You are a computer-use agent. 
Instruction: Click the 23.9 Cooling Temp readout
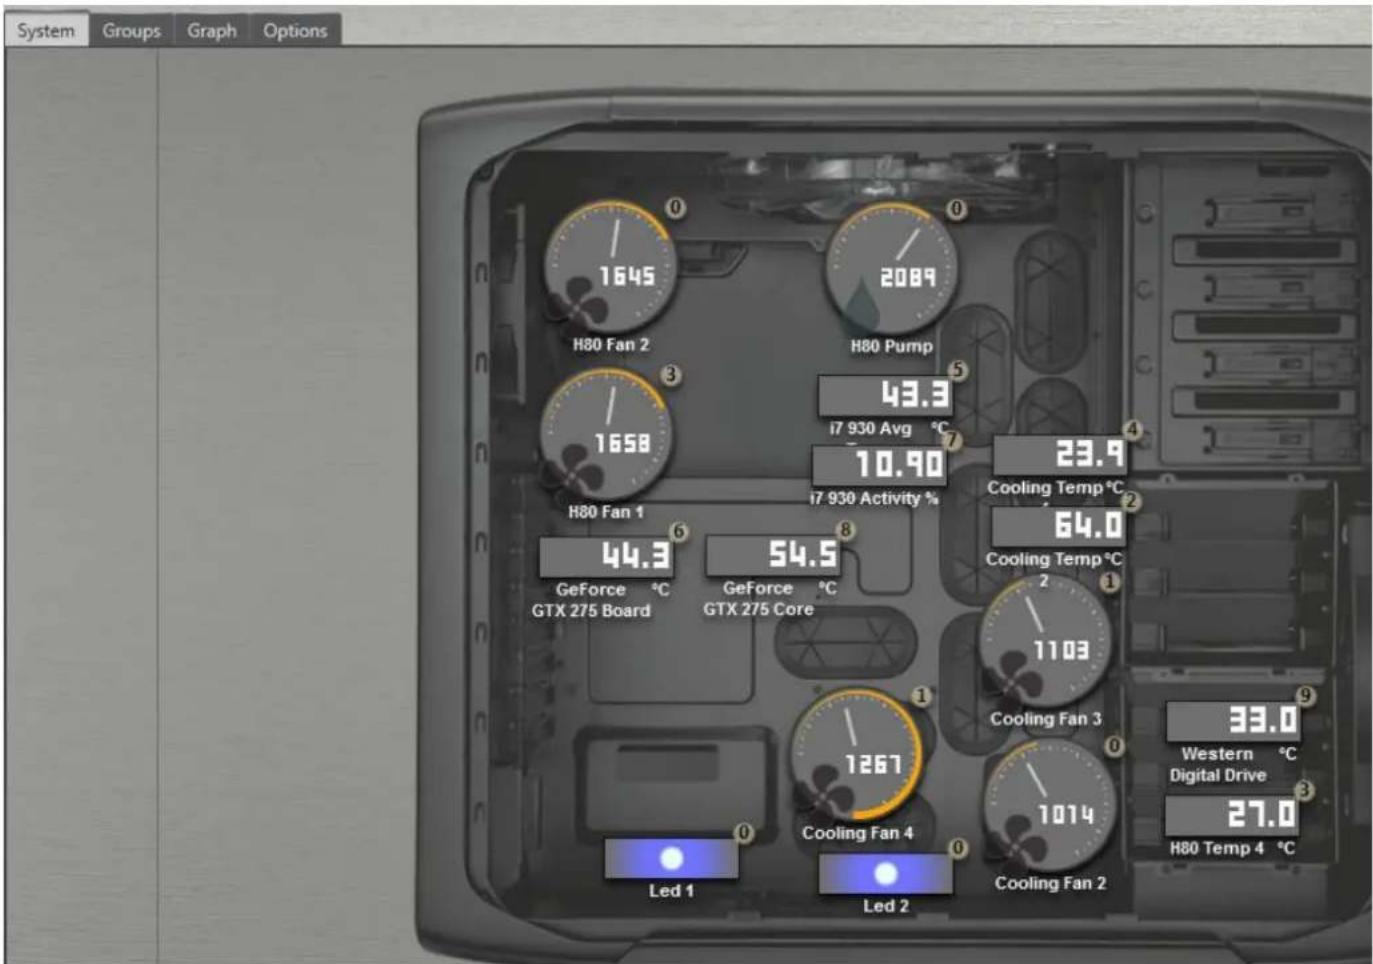point(1060,455)
